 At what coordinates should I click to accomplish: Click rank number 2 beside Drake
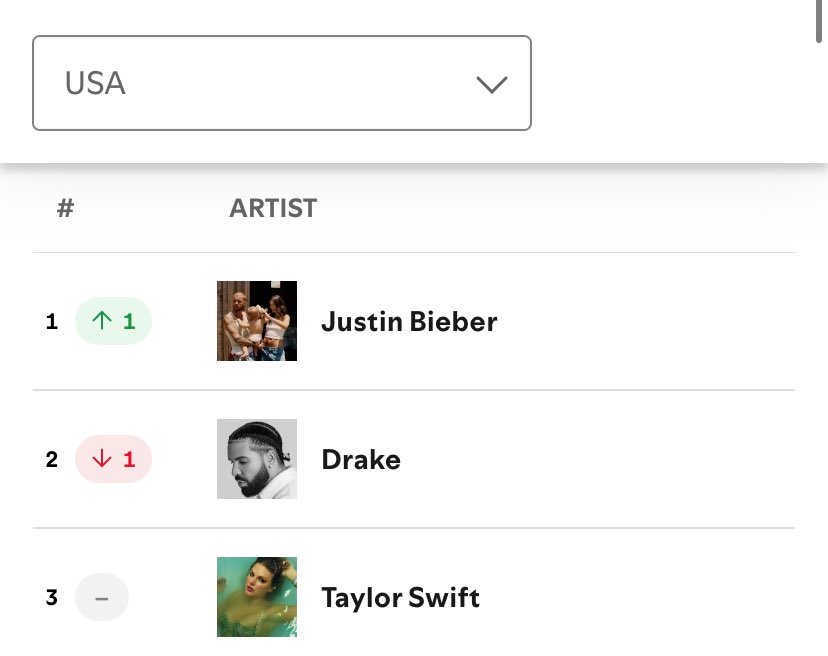(52, 460)
